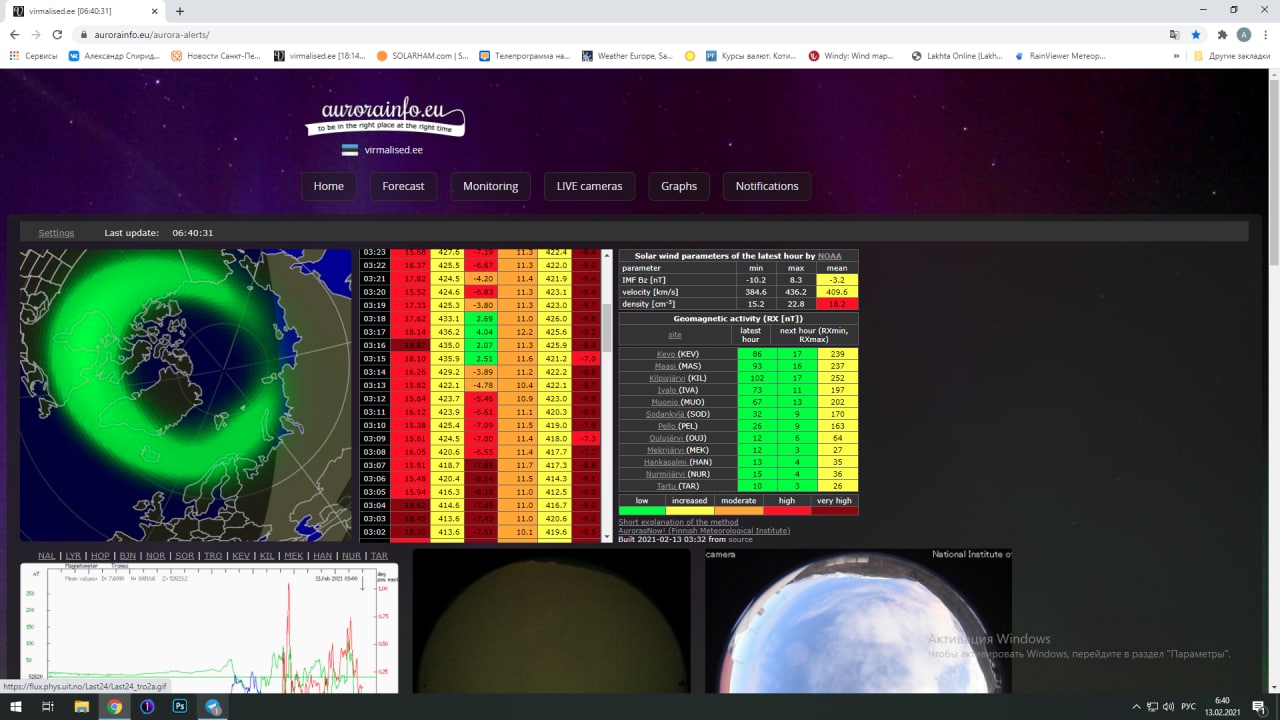The image size is (1280, 720).
Task: Open the Settings link
Action: pos(56,233)
